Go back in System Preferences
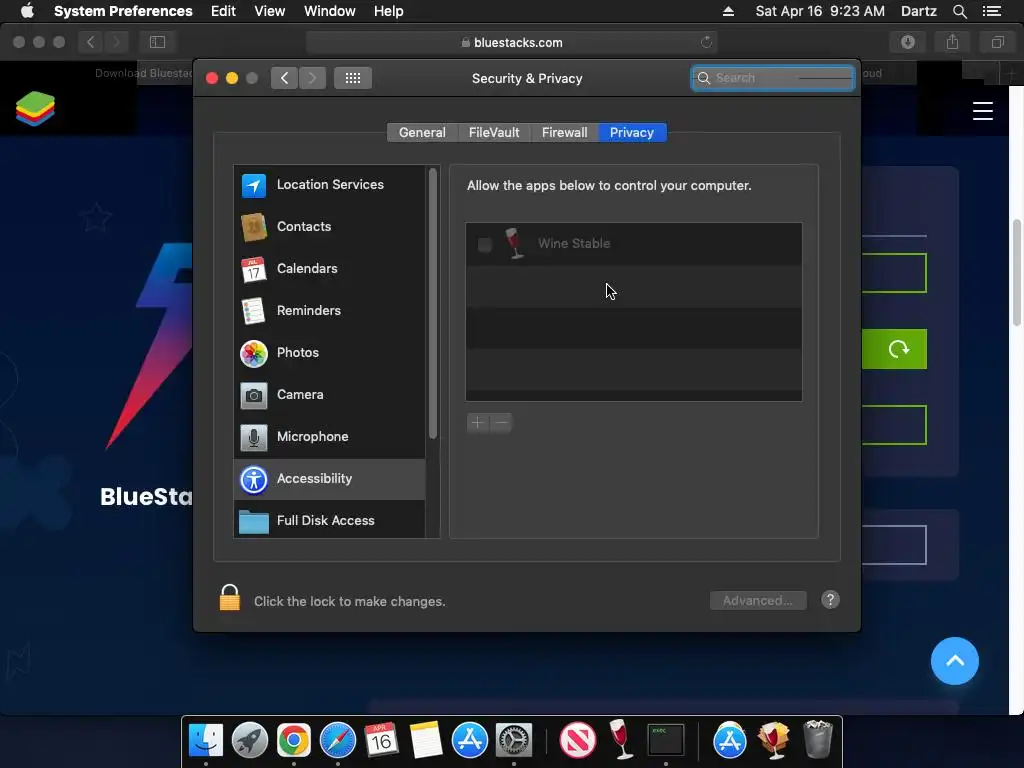The image size is (1024, 768). (284, 78)
